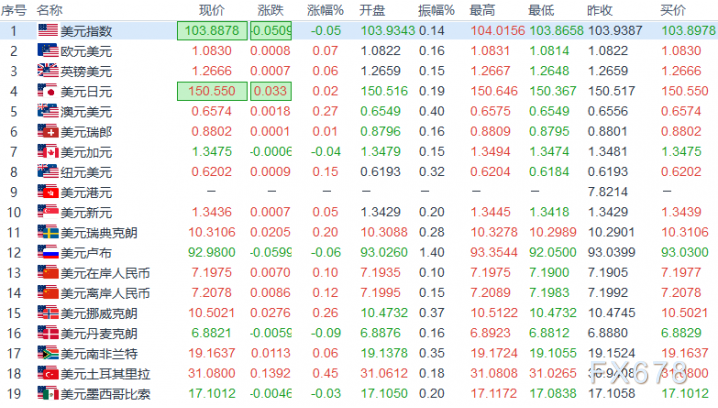The height and width of the screenshot is (408, 718).
Task: Click the EU flag icon for 欧元美元
Action: (48, 50)
